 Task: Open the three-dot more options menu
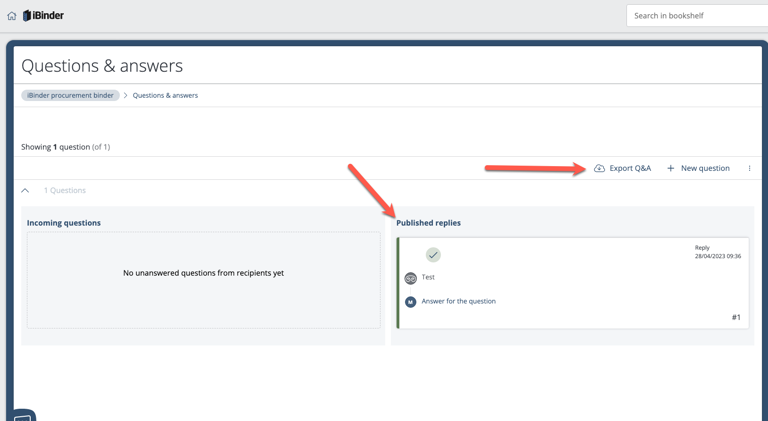point(749,168)
